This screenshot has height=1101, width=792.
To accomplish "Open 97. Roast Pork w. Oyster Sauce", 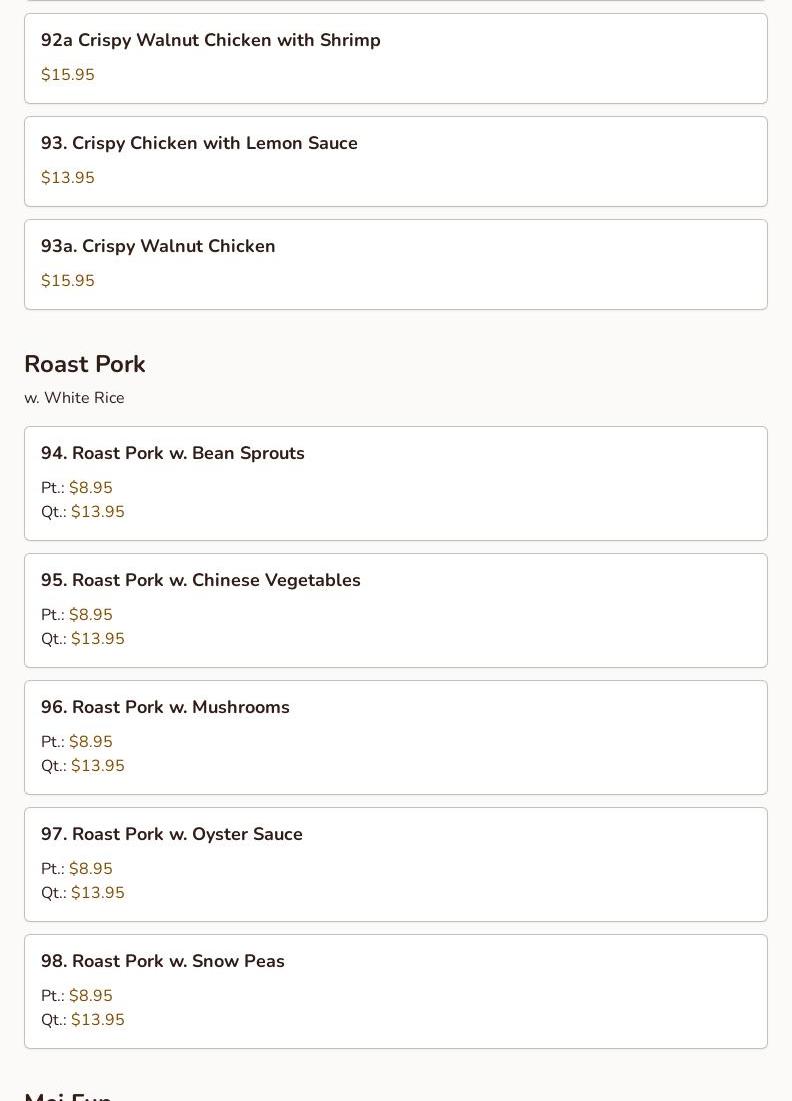I will coord(395,864).
